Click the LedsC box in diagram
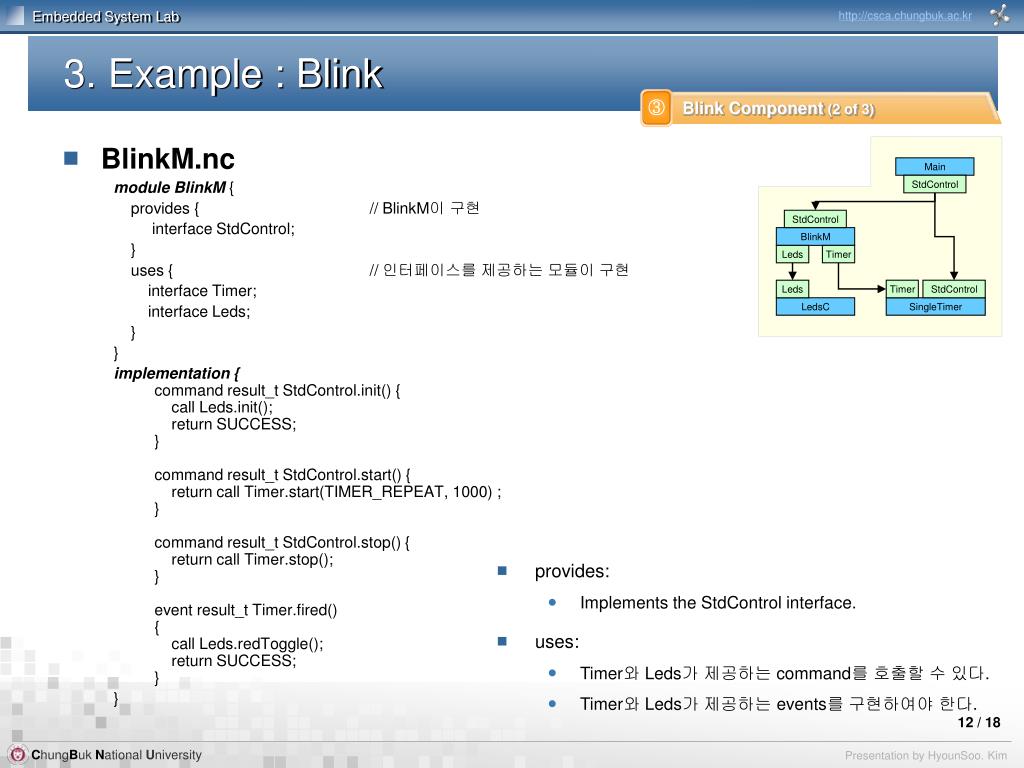This screenshot has height=768, width=1024. point(815,306)
